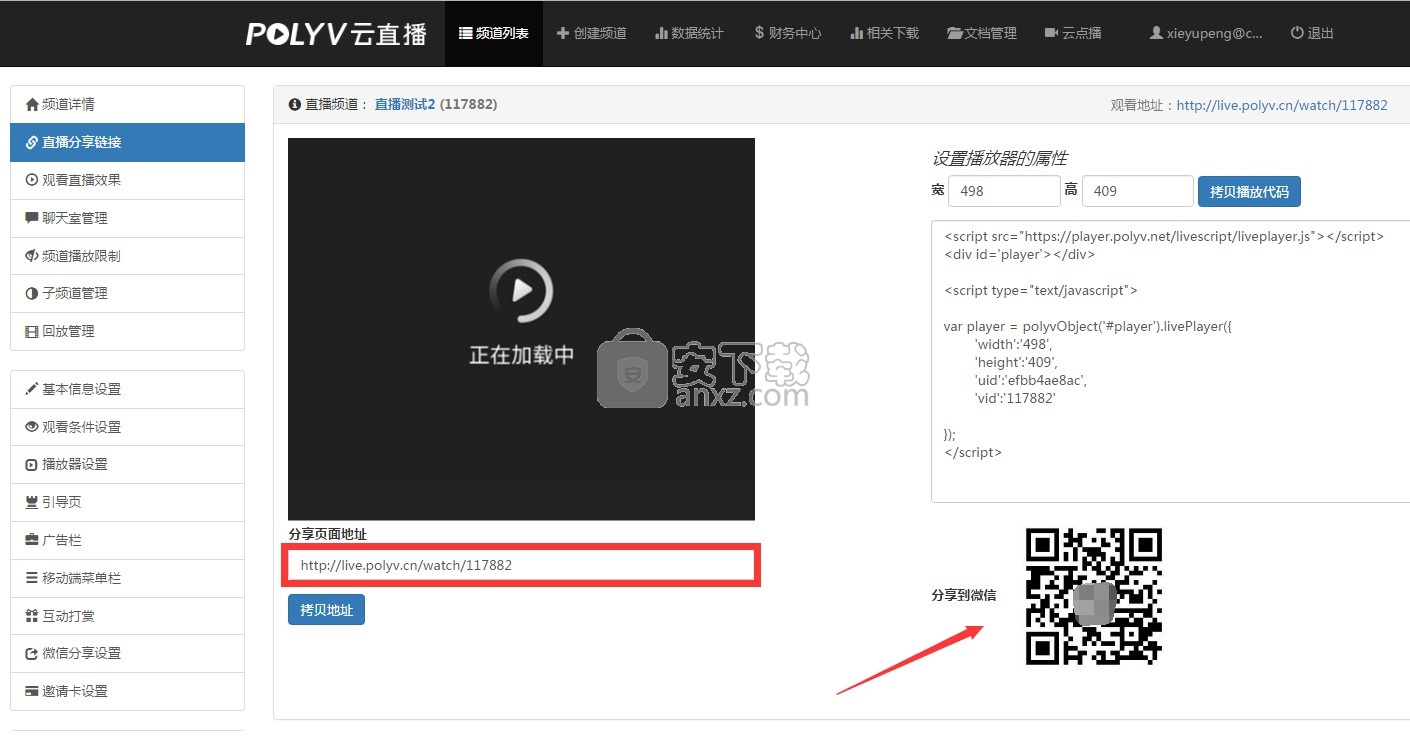The image size is (1410, 739).
Task: Open 聊天室管理 in the sidebar
Action: click(127, 218)
